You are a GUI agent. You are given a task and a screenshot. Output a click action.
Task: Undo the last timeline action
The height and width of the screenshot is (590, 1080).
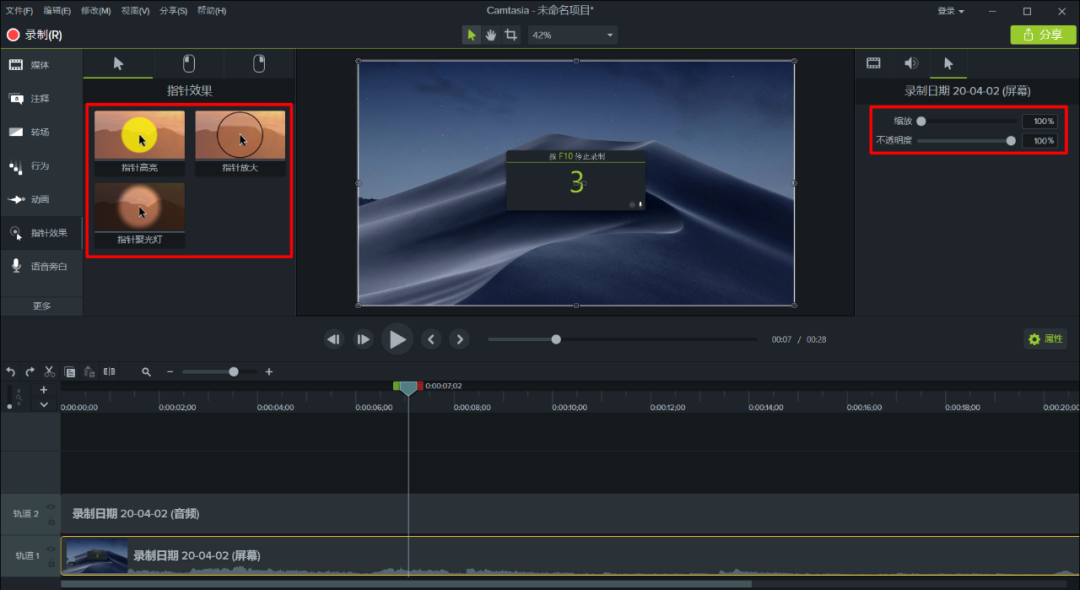click(x=10, y=372)
